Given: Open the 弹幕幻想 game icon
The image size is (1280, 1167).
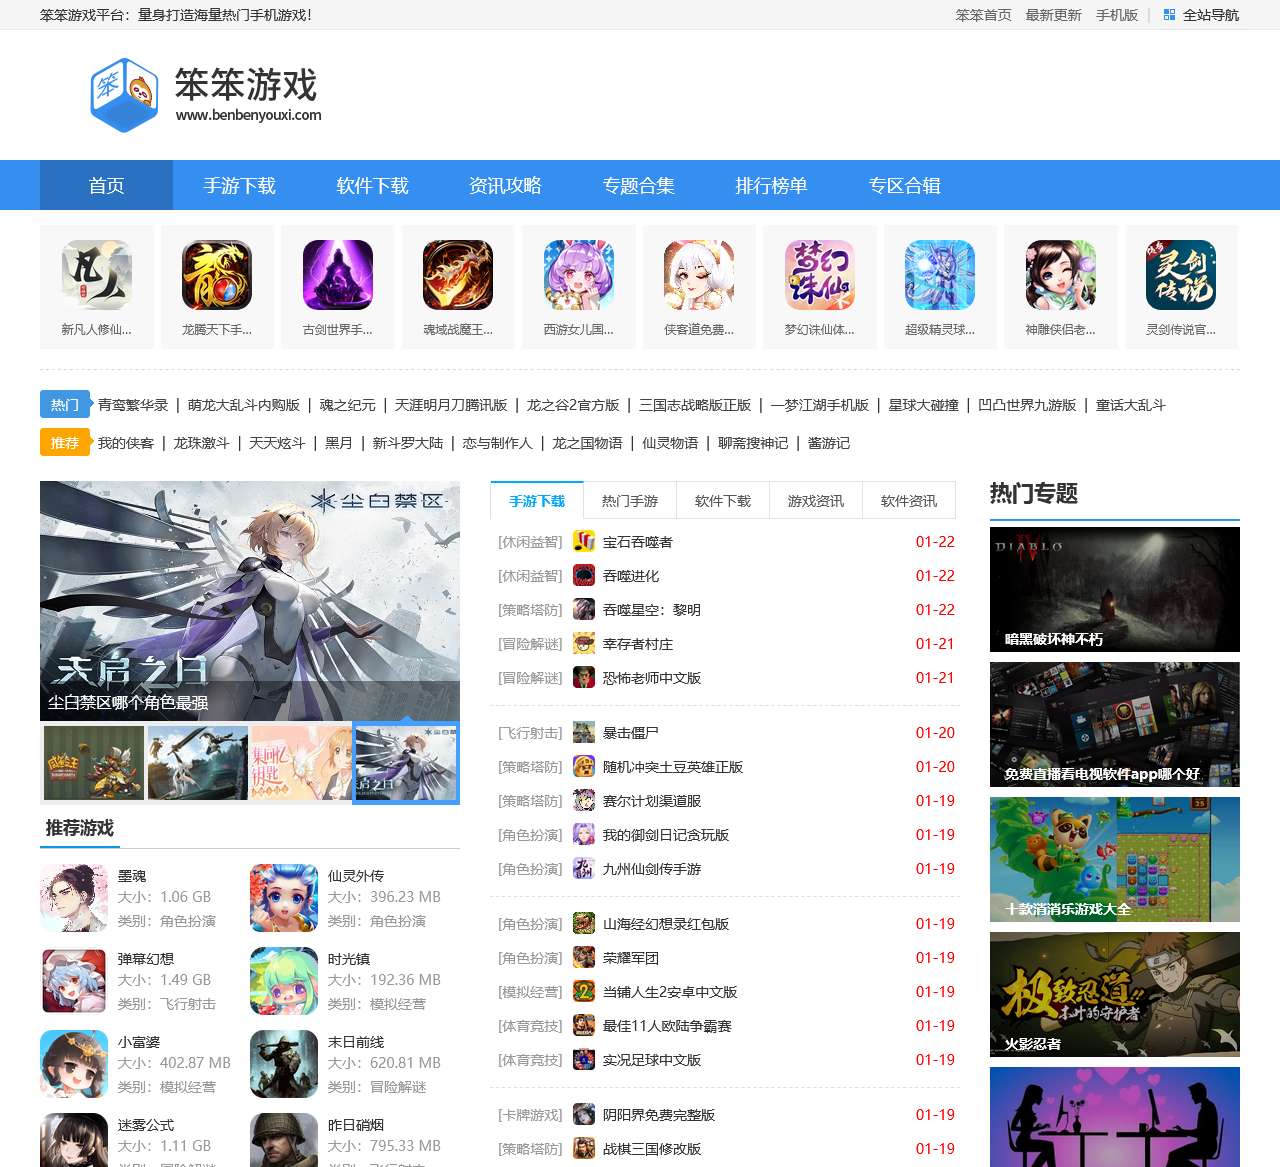Looking at the screenshot, I should tap(74, 980).
